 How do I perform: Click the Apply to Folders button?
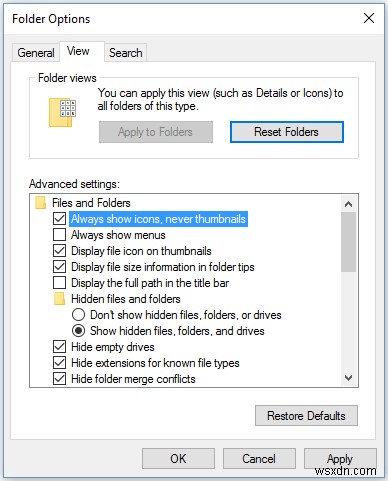[156, 132]
